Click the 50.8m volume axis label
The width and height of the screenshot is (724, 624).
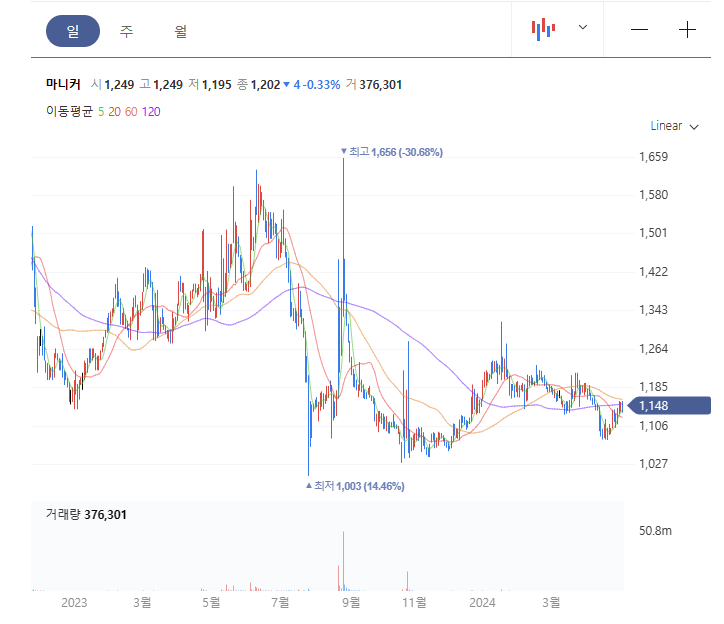coord(655,531)
